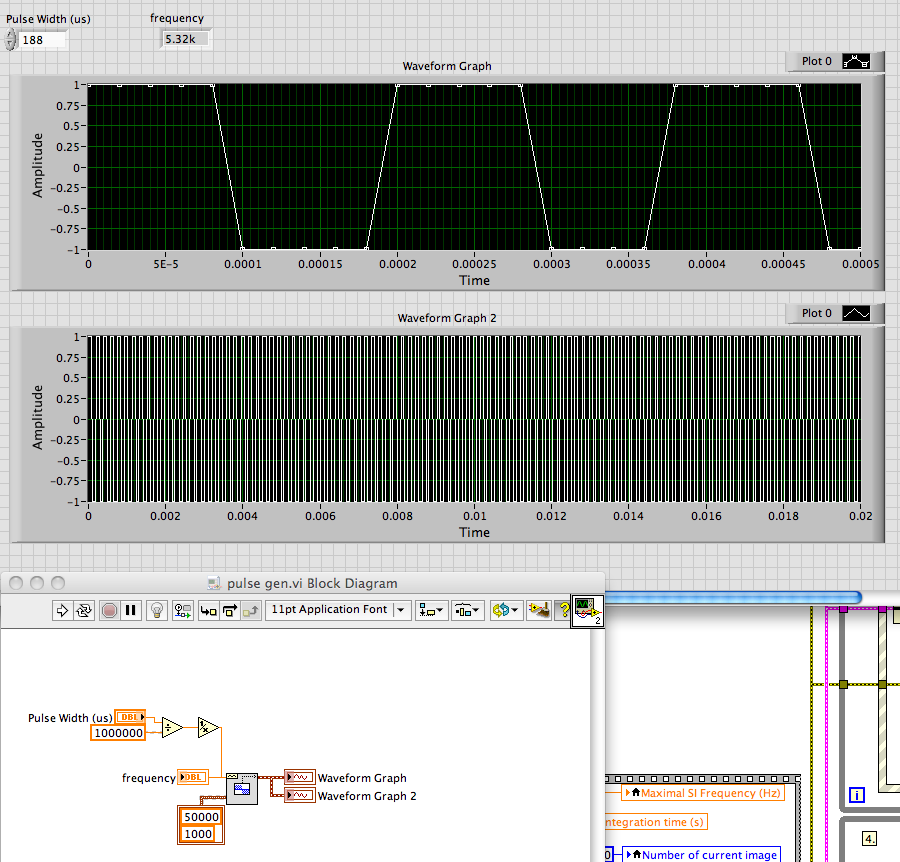Open the 11pt Application Font dropdown
The image size is (900, 862).
click(x=338, y=609)
